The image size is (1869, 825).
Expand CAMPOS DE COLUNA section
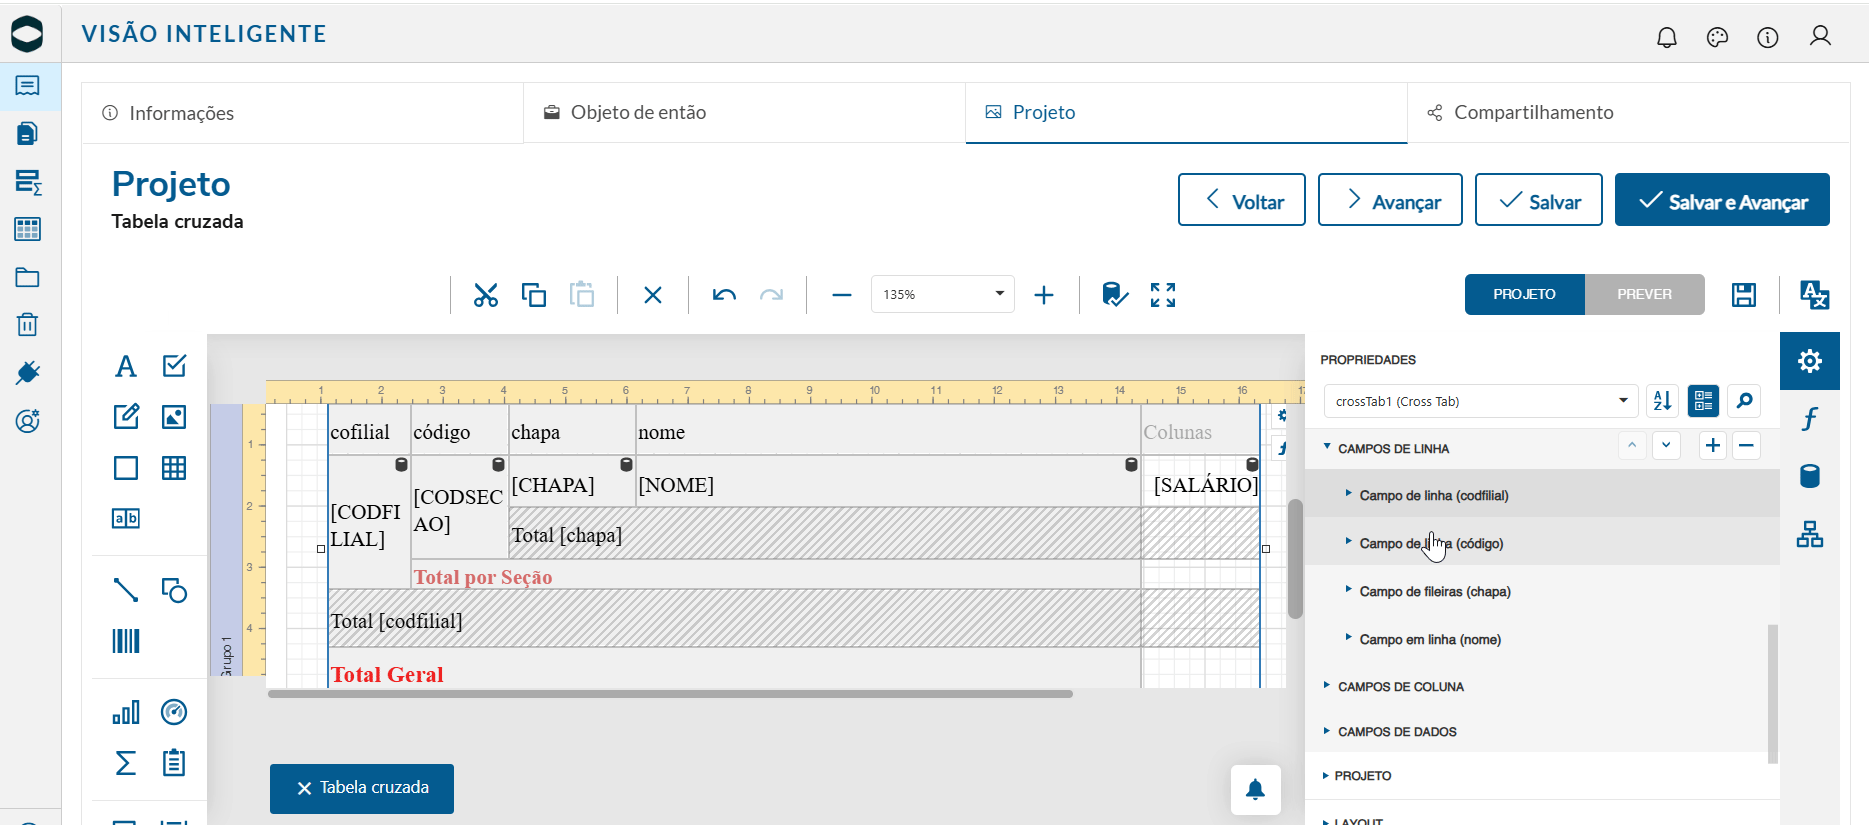tap(1327, 686)
